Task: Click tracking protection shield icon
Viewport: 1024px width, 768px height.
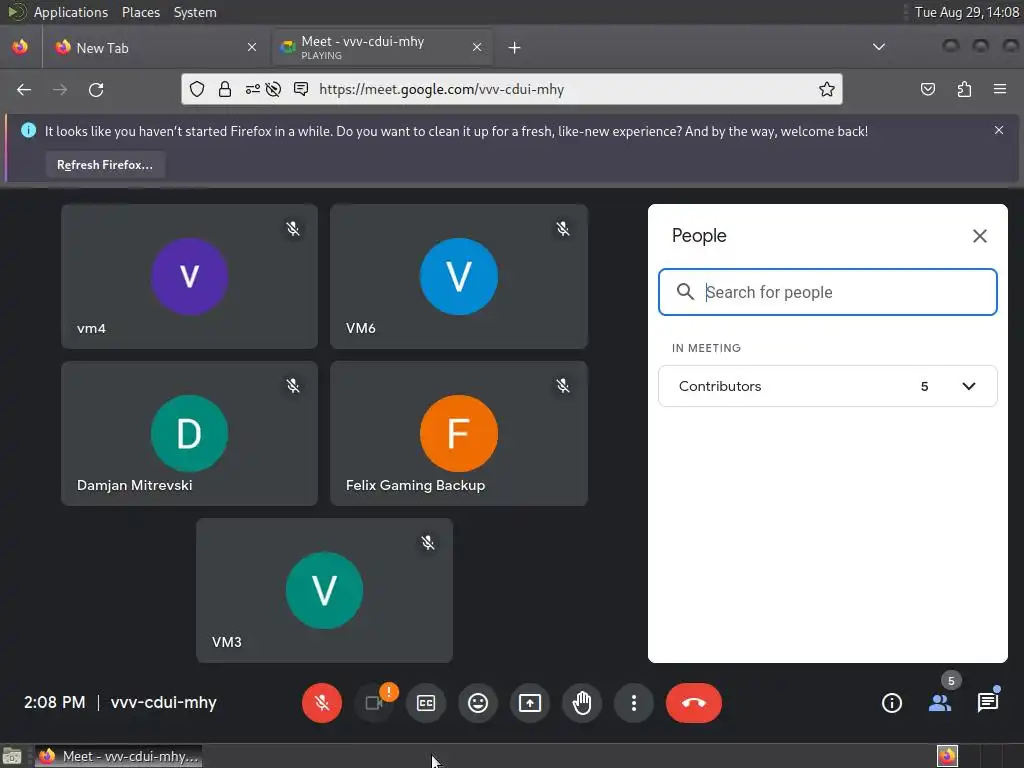Action: 197,89
